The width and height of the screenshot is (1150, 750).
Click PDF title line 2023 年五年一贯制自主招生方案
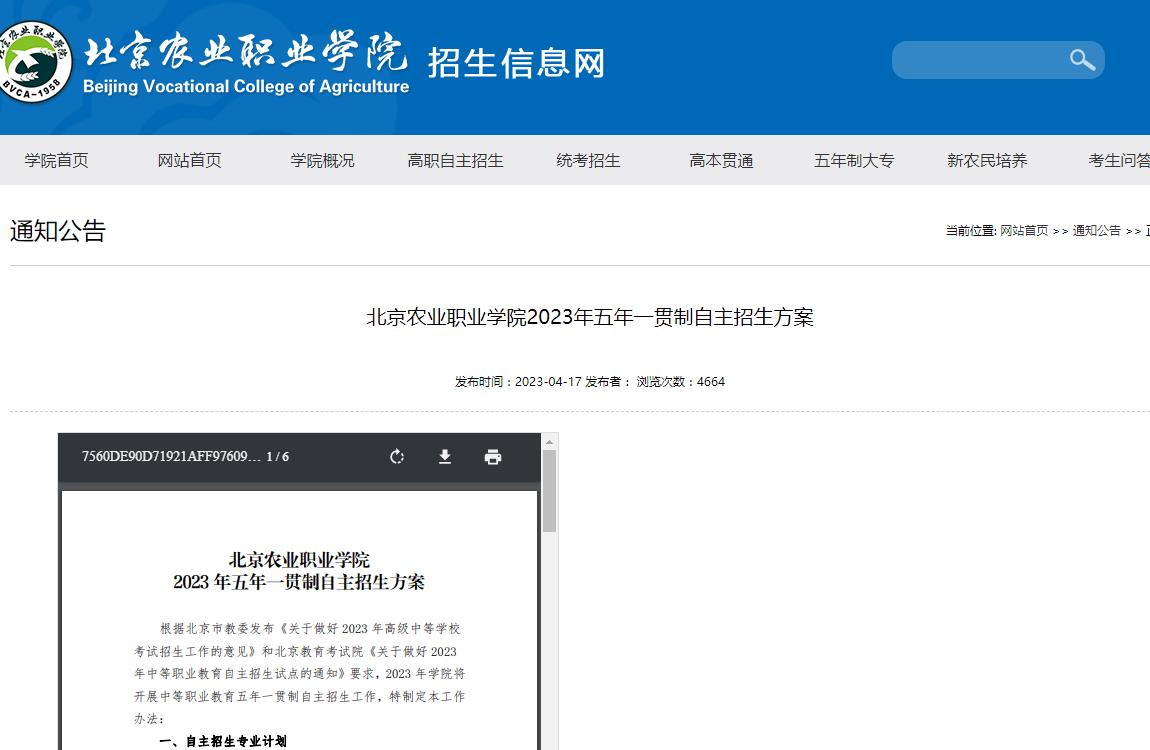[299, 582]
